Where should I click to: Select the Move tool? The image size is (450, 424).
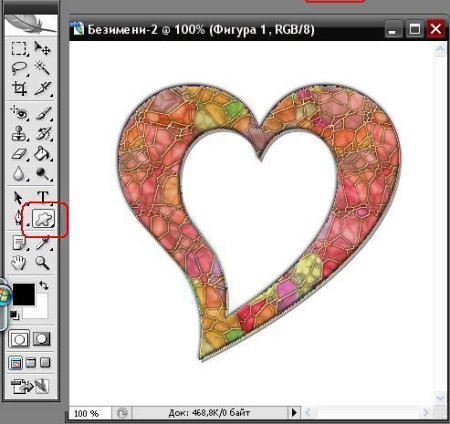pyautogui.click(x=42, y=48)
